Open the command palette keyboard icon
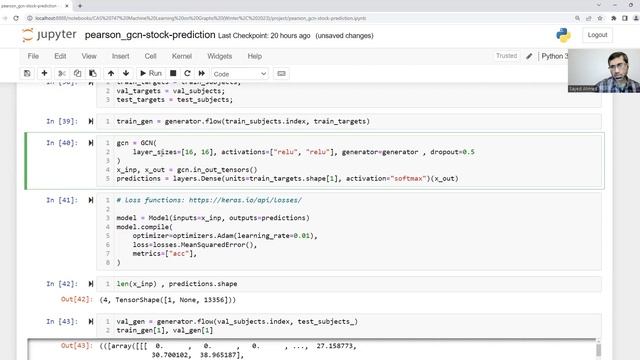 pyautogui.click(x=281, y=73)
